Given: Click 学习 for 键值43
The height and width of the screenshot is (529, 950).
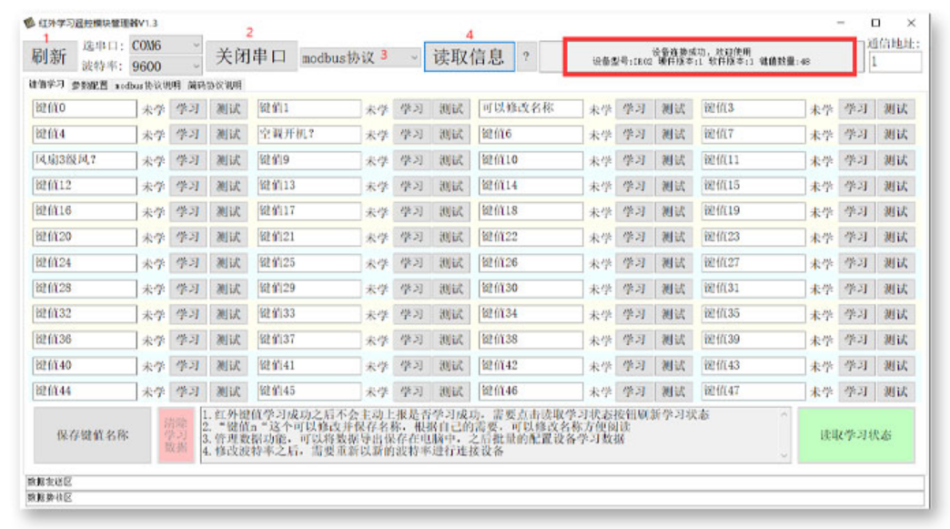Looking at the screenshot, I should click(856, 366).
